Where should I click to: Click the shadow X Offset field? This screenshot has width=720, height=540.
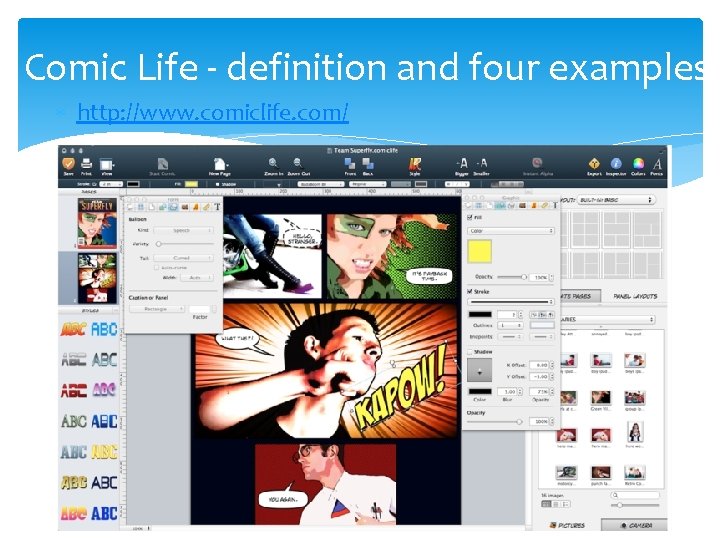(x=539, y=365)
